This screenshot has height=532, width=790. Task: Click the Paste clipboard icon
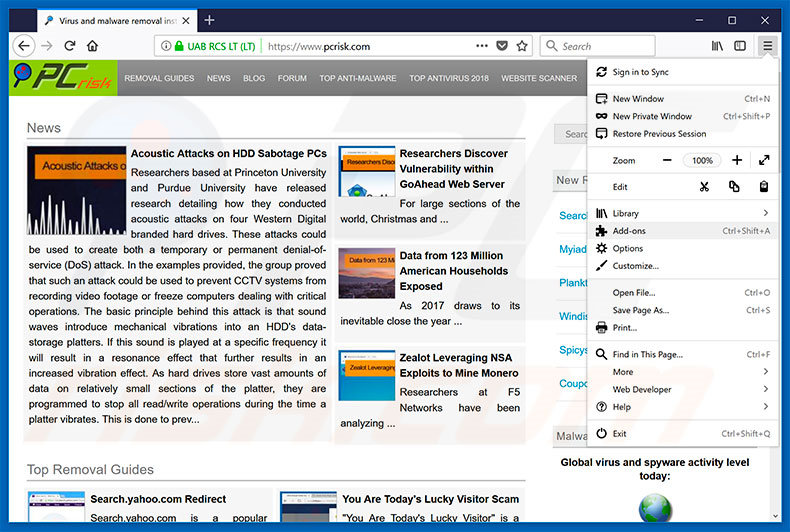[x=764, y=187]
